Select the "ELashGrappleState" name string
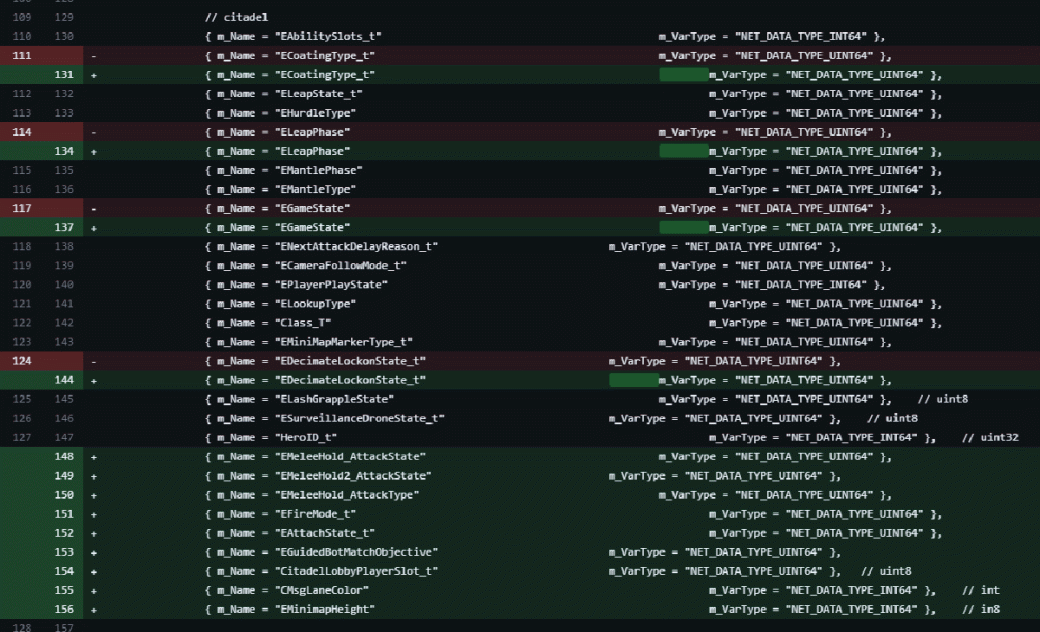1040x632 pixels. [x=334, y=399]
